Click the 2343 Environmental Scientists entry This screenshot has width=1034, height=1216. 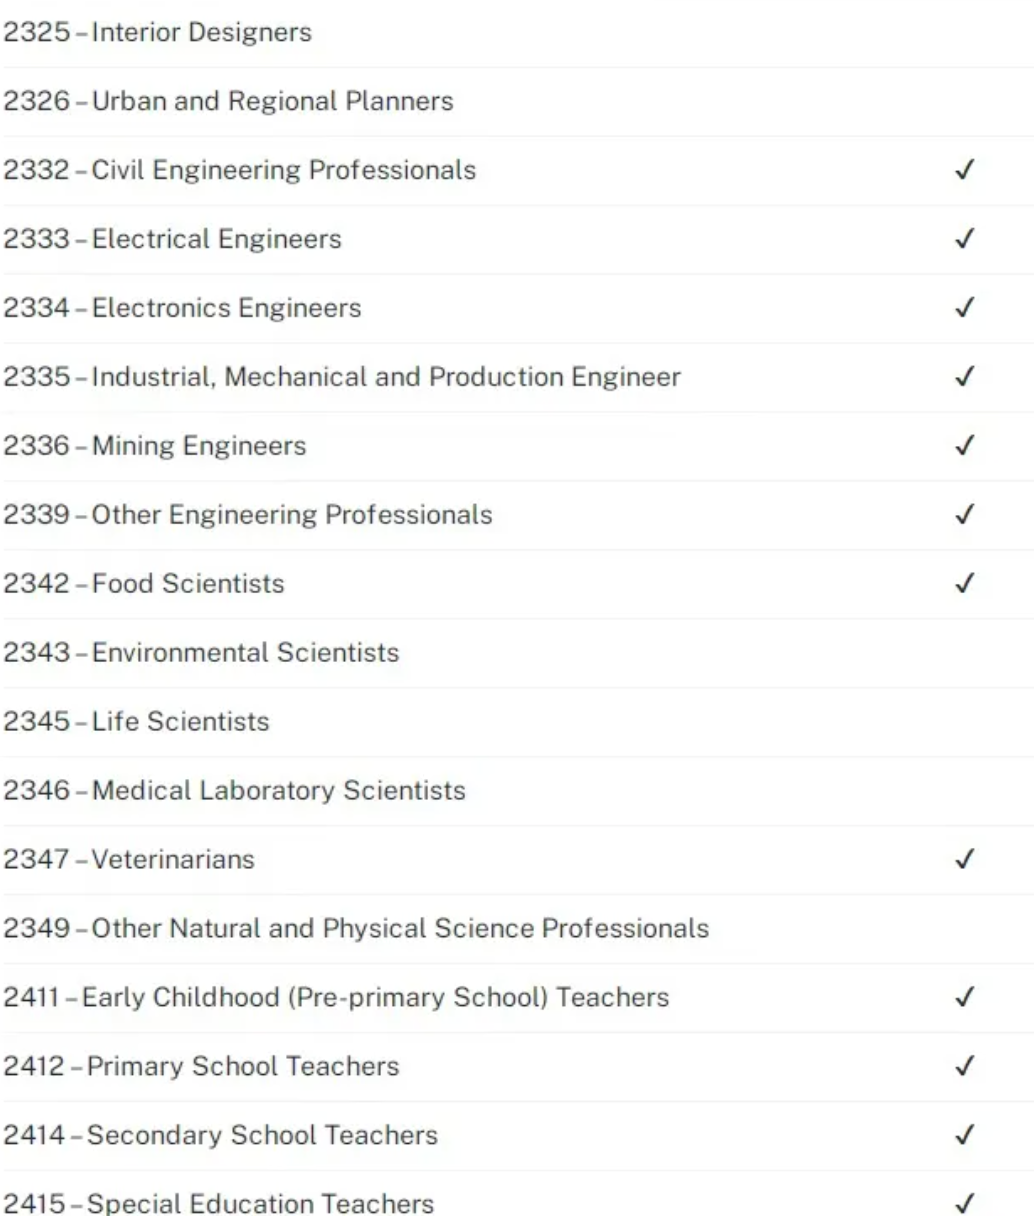[201, 653]
